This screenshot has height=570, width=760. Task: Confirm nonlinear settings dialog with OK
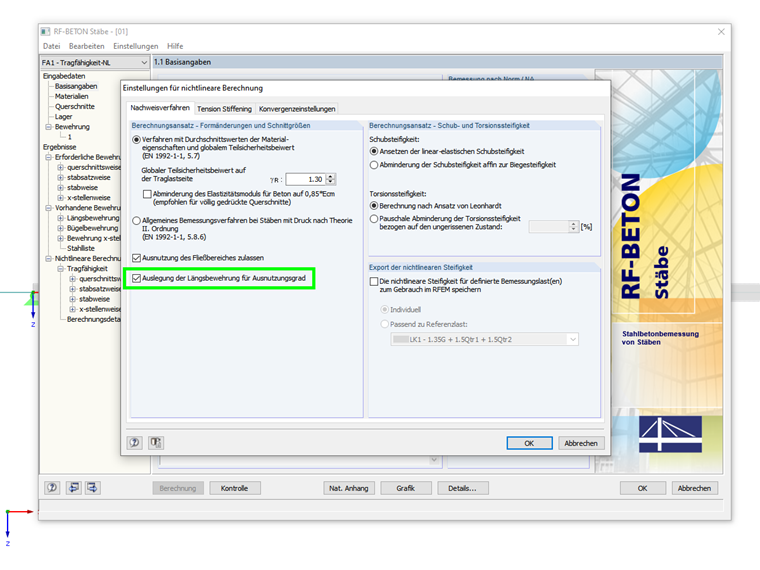[529, 443]
